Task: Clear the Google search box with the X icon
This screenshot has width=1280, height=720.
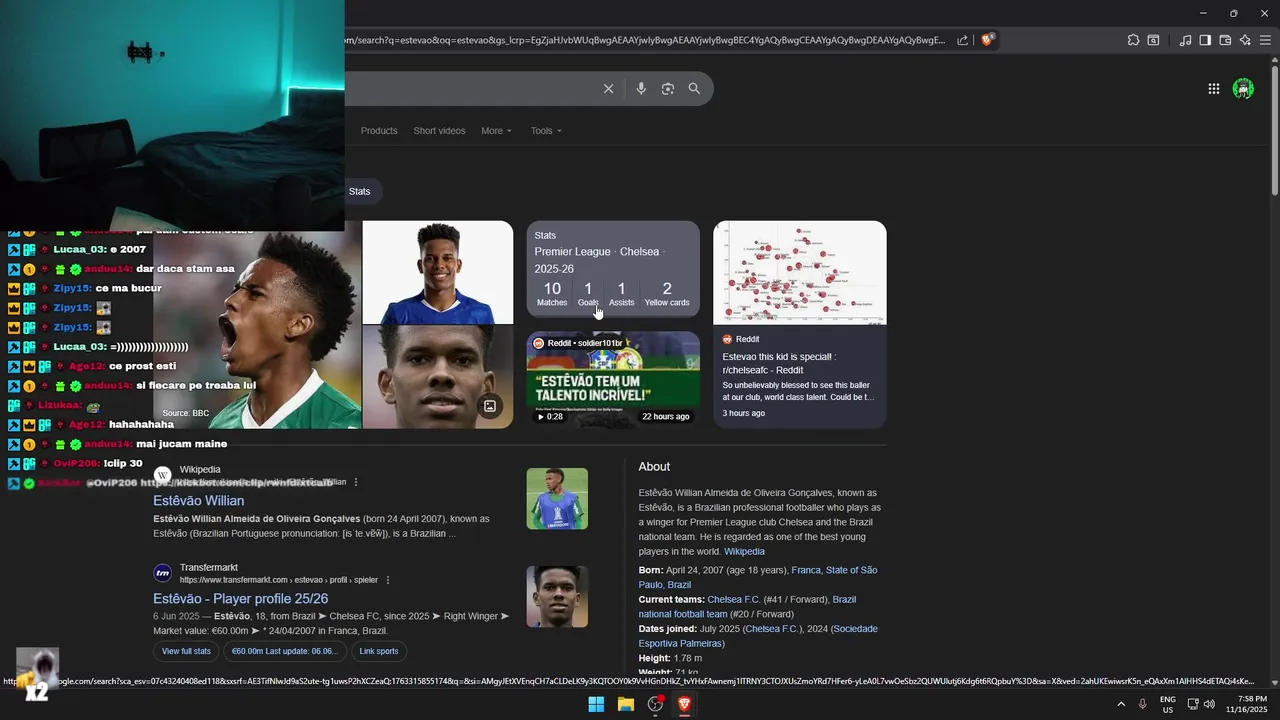Action: tap(608, 89)
